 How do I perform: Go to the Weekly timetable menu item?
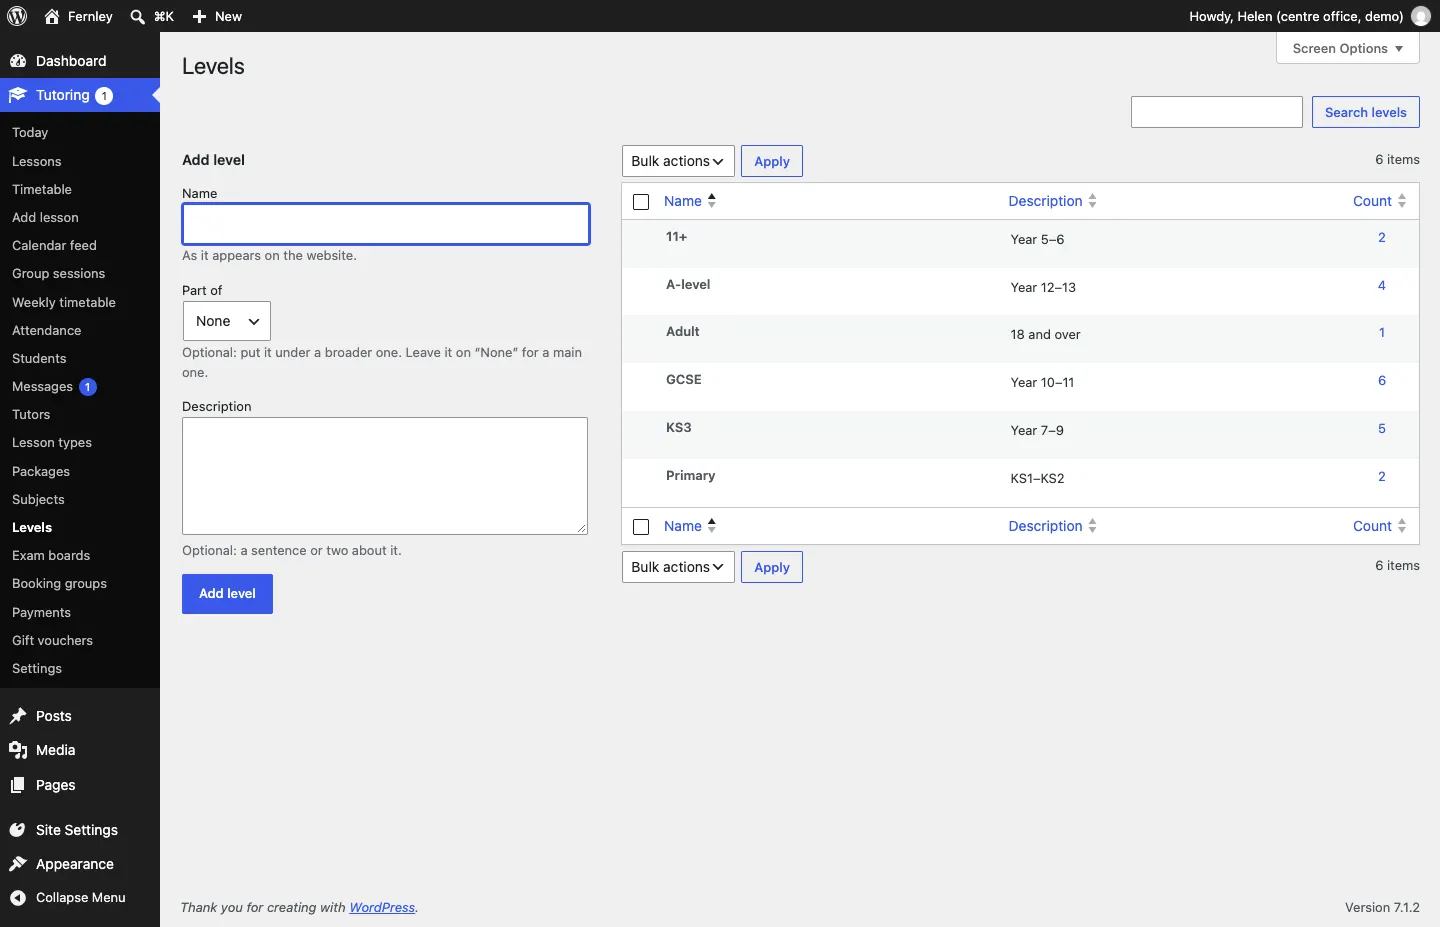(x=64, y=302)
